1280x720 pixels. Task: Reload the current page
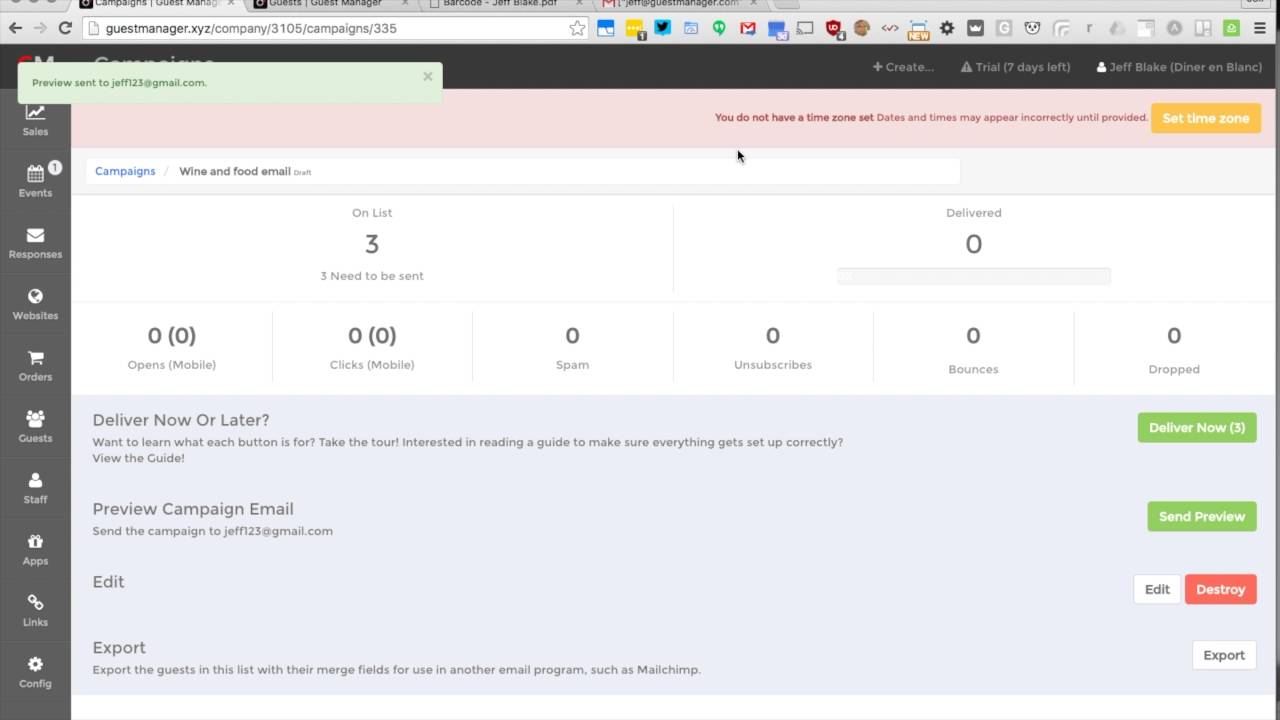pyautogui.click(x=66, y=28)
